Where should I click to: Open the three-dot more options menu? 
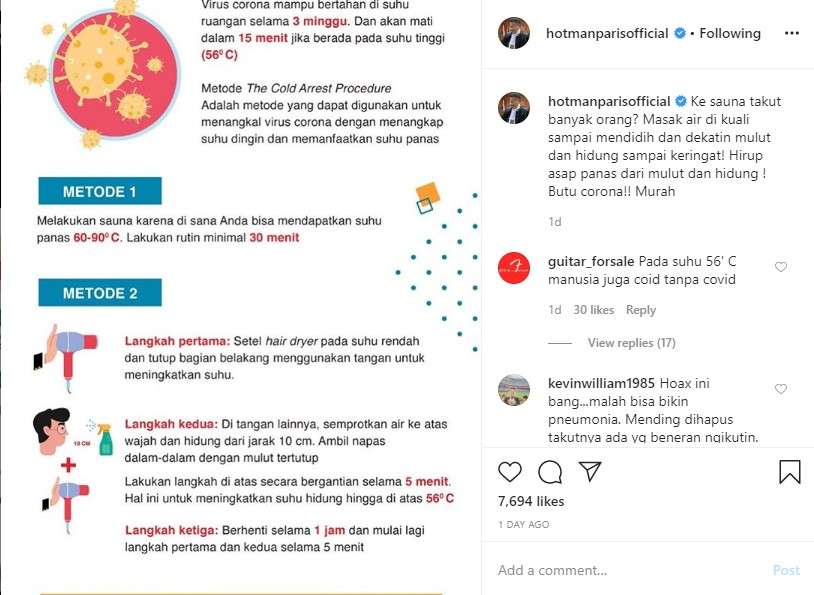click(792, 33)
